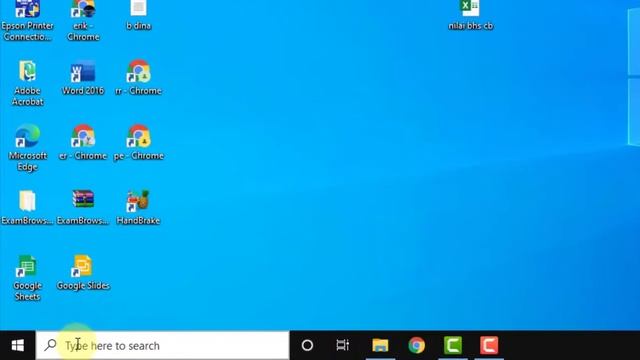
Task: Open the pe - Chrome shortcut
Action: pyautogui.click(x=138, y=143)
